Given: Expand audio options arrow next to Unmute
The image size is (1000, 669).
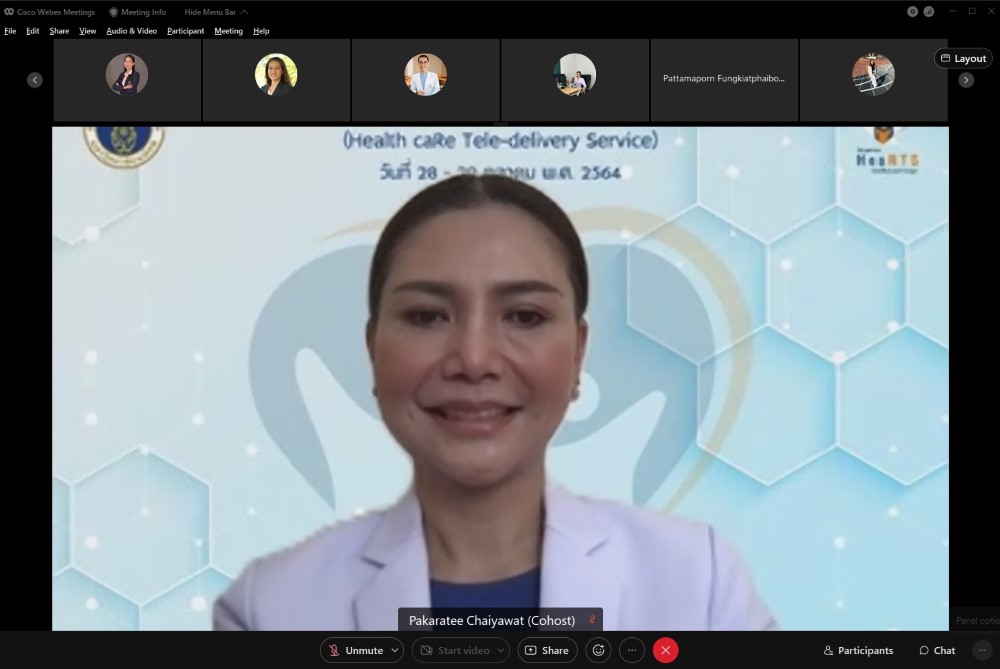Looking at the screenshot, I should tap(396, 650).
